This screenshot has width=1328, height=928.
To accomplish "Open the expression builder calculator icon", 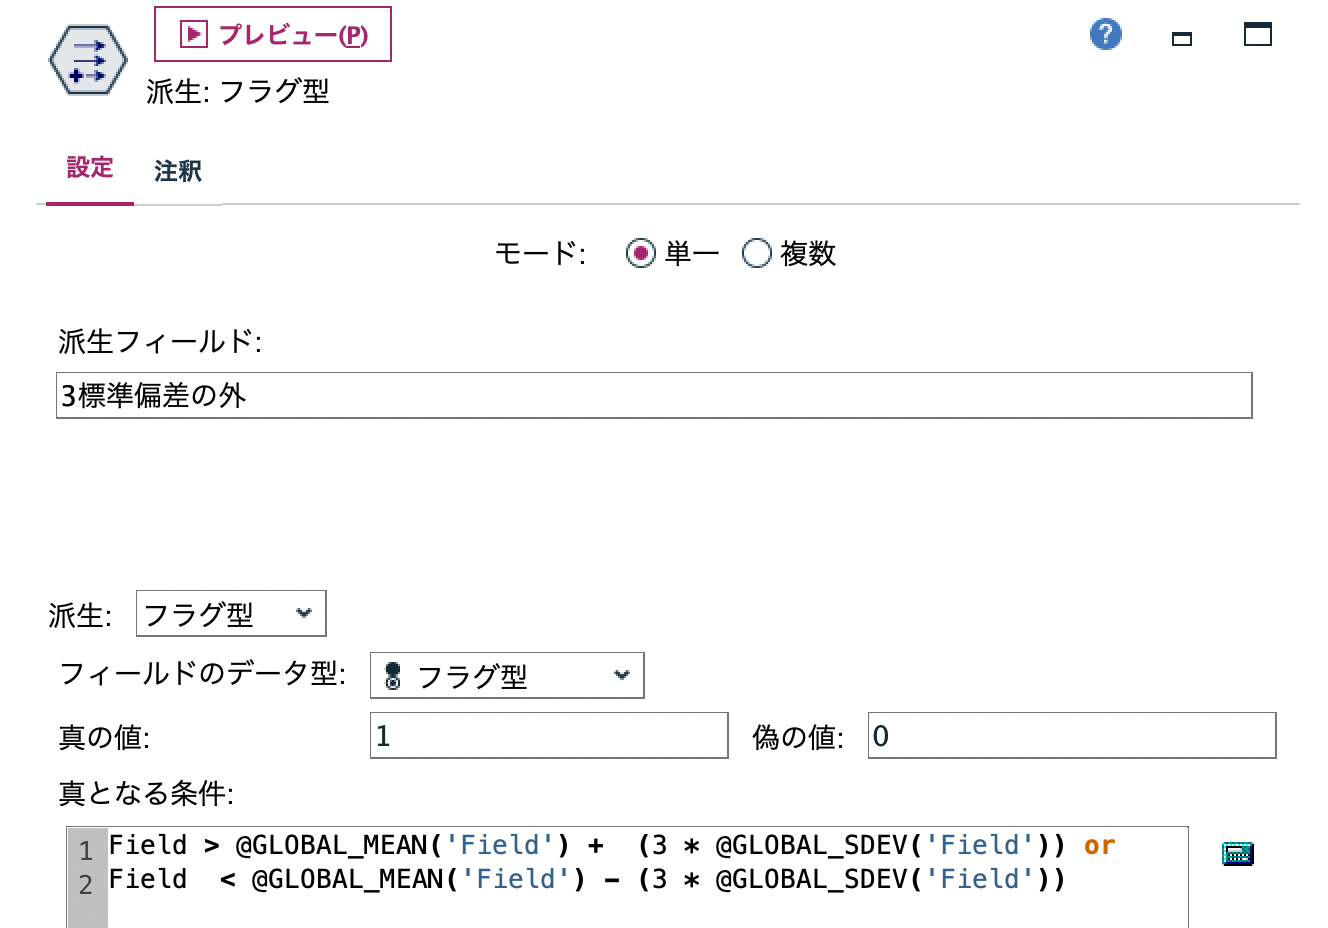I will click(x=1237, y=854).
